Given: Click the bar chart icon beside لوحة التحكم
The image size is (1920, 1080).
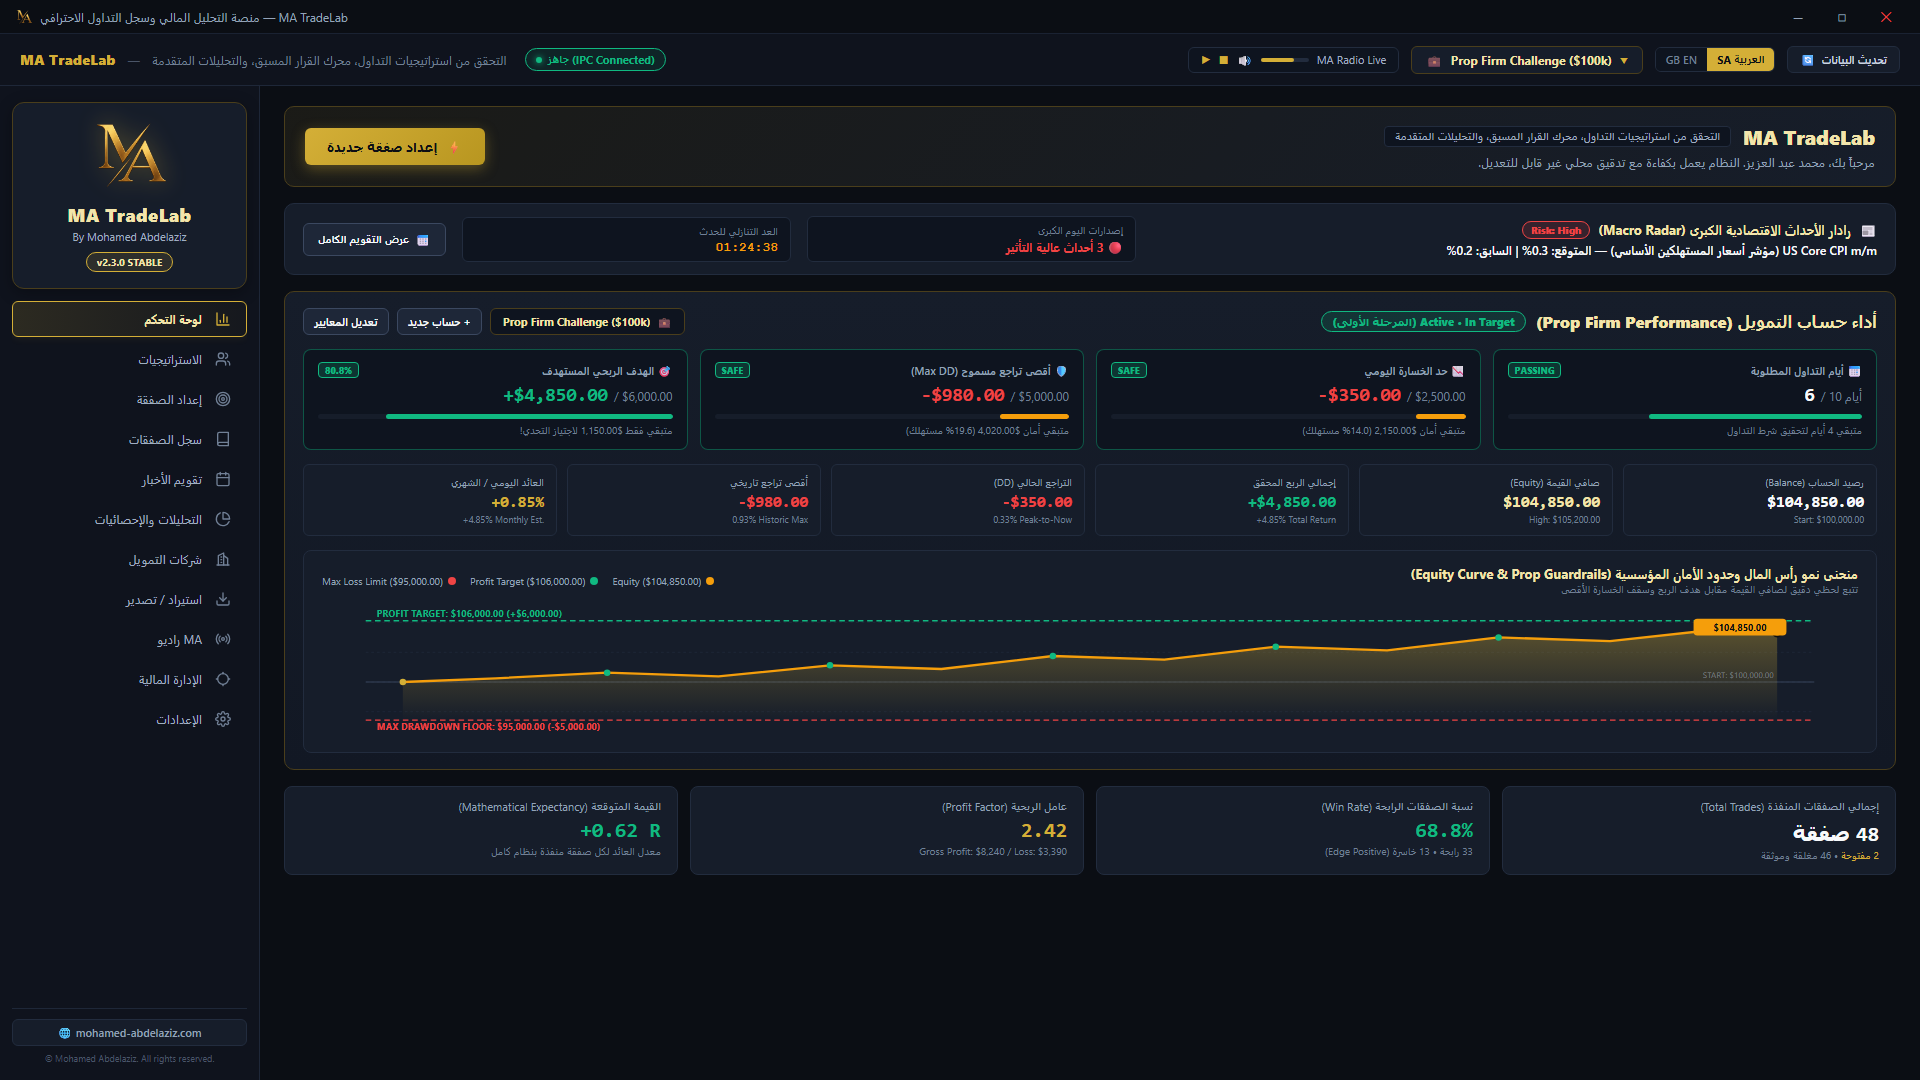Looking at the screenshot, I should (x=223, y=320).
